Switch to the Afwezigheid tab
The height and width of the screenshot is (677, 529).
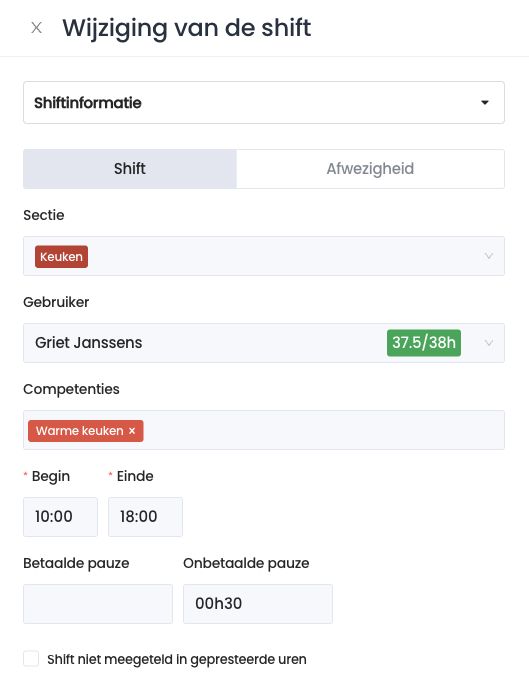click(370, 169)
